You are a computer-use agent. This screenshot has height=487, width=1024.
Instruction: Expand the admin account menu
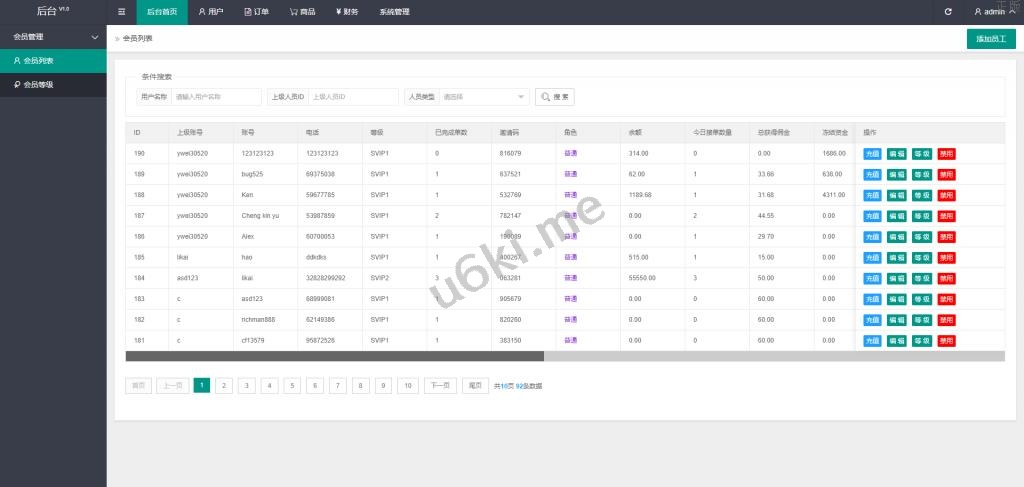[993, 12]
